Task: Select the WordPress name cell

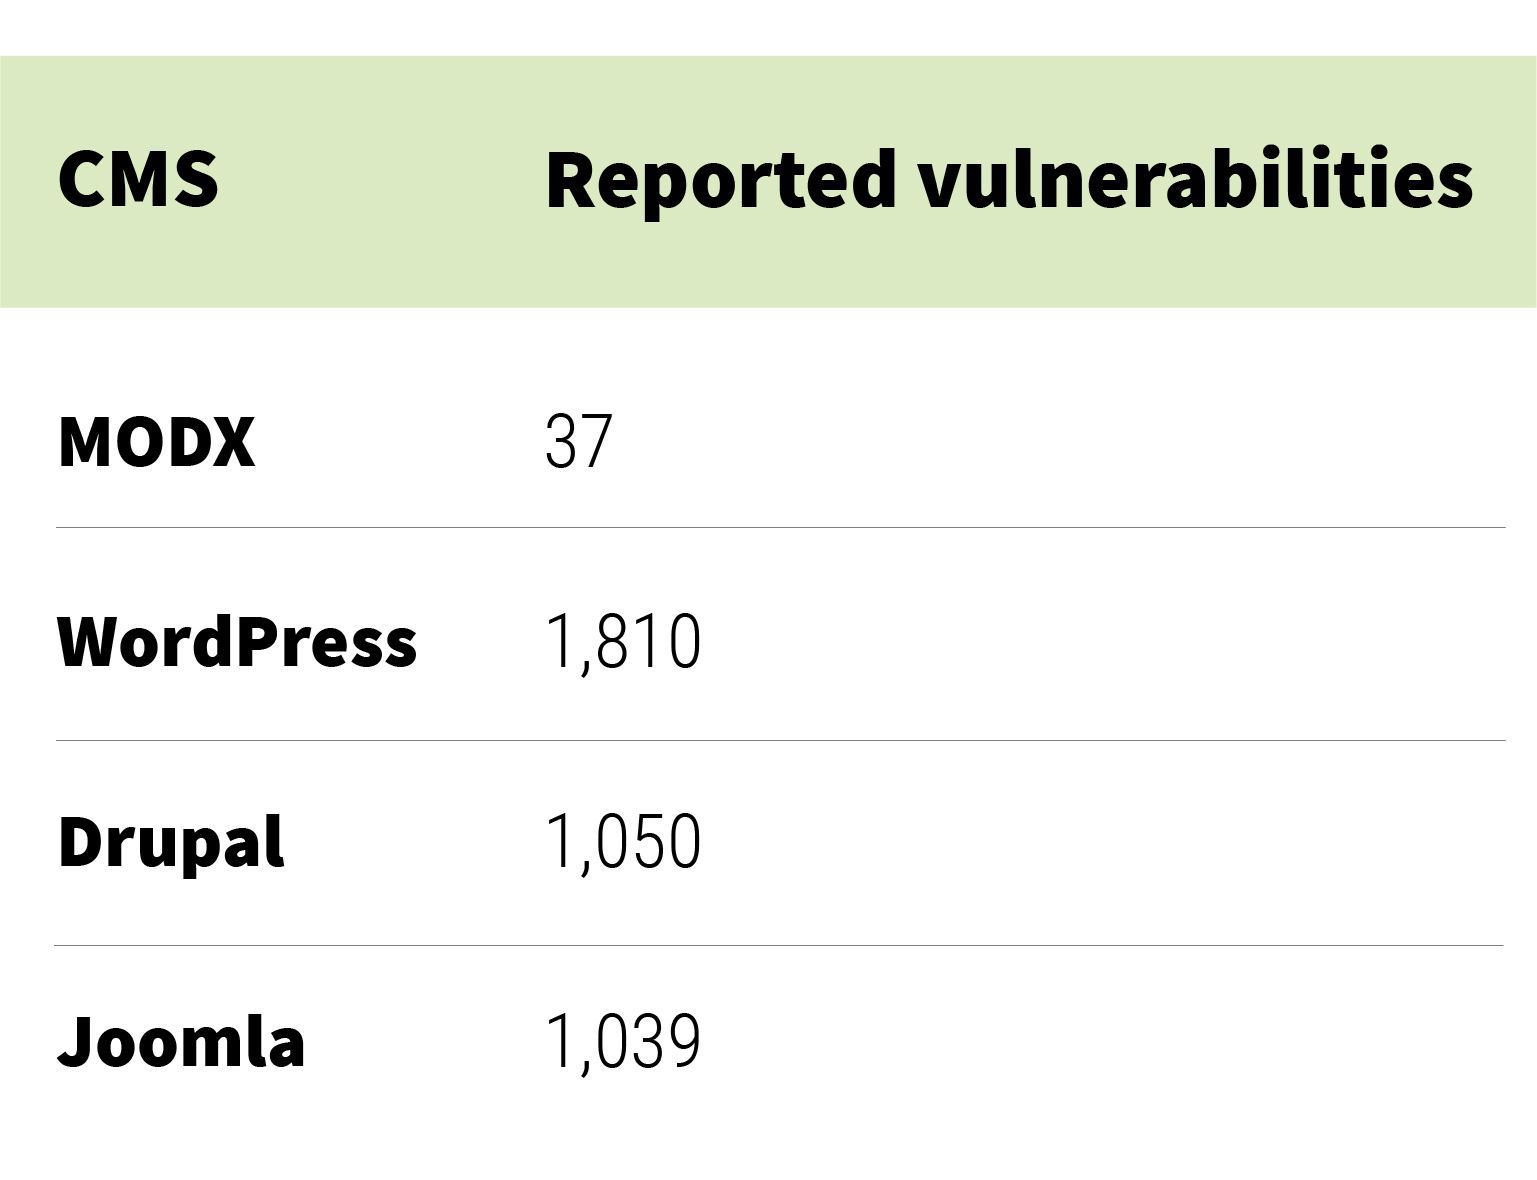Action: [237, 641]
